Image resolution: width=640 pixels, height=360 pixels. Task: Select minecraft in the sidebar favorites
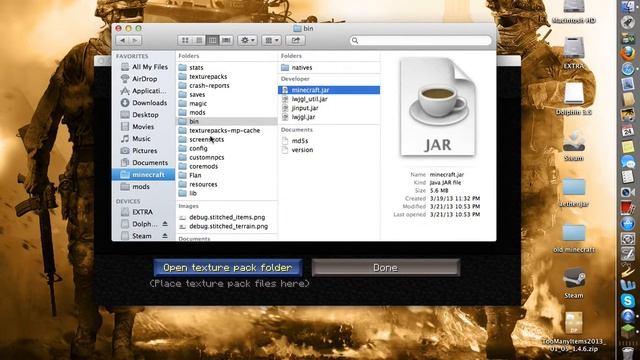(x=143, y=175)
